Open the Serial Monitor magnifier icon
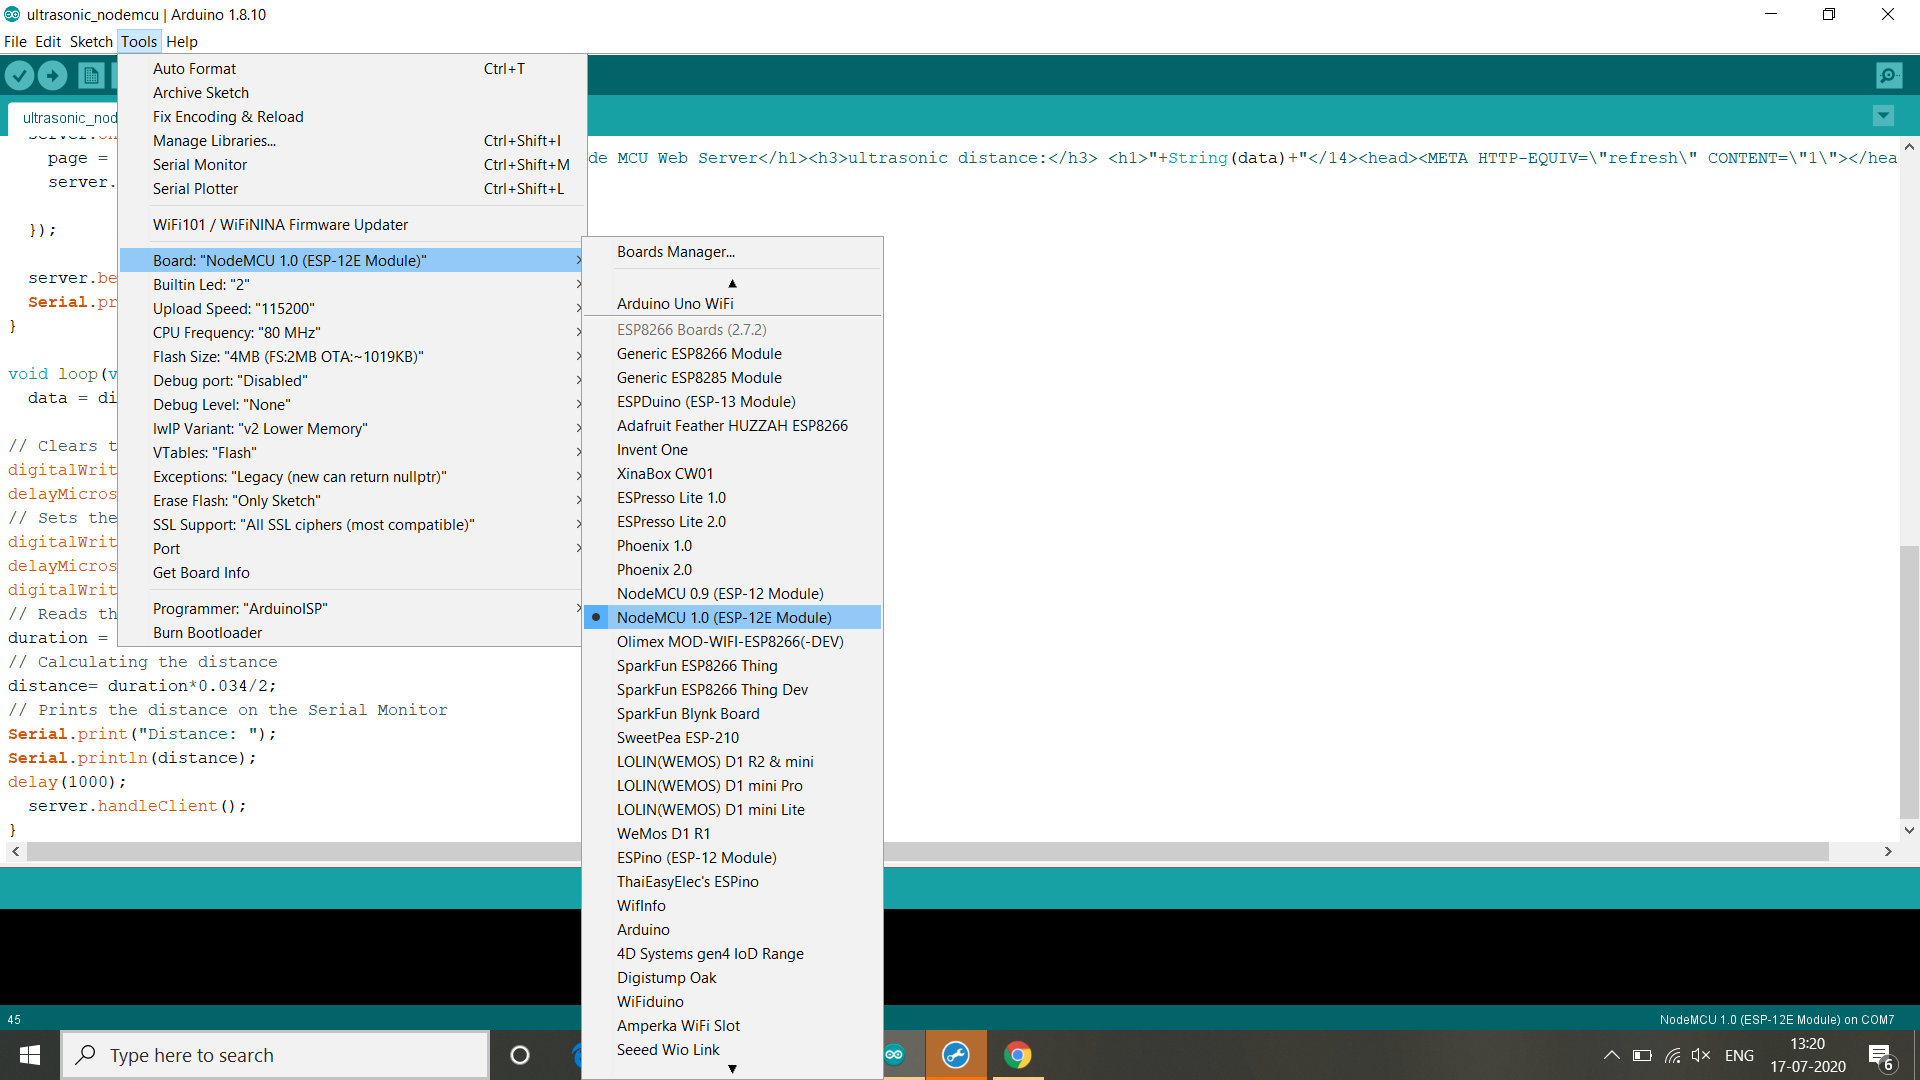1920x1080 pixels. click(x=1889, y=75)
